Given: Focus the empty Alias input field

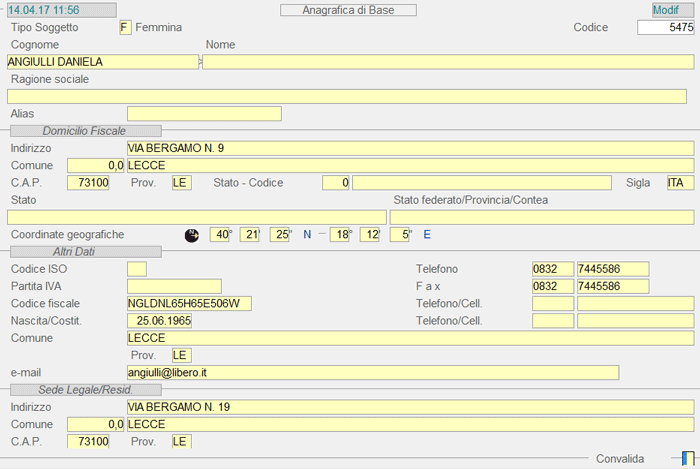Looking at the screenshot, I should coord(204,114).
